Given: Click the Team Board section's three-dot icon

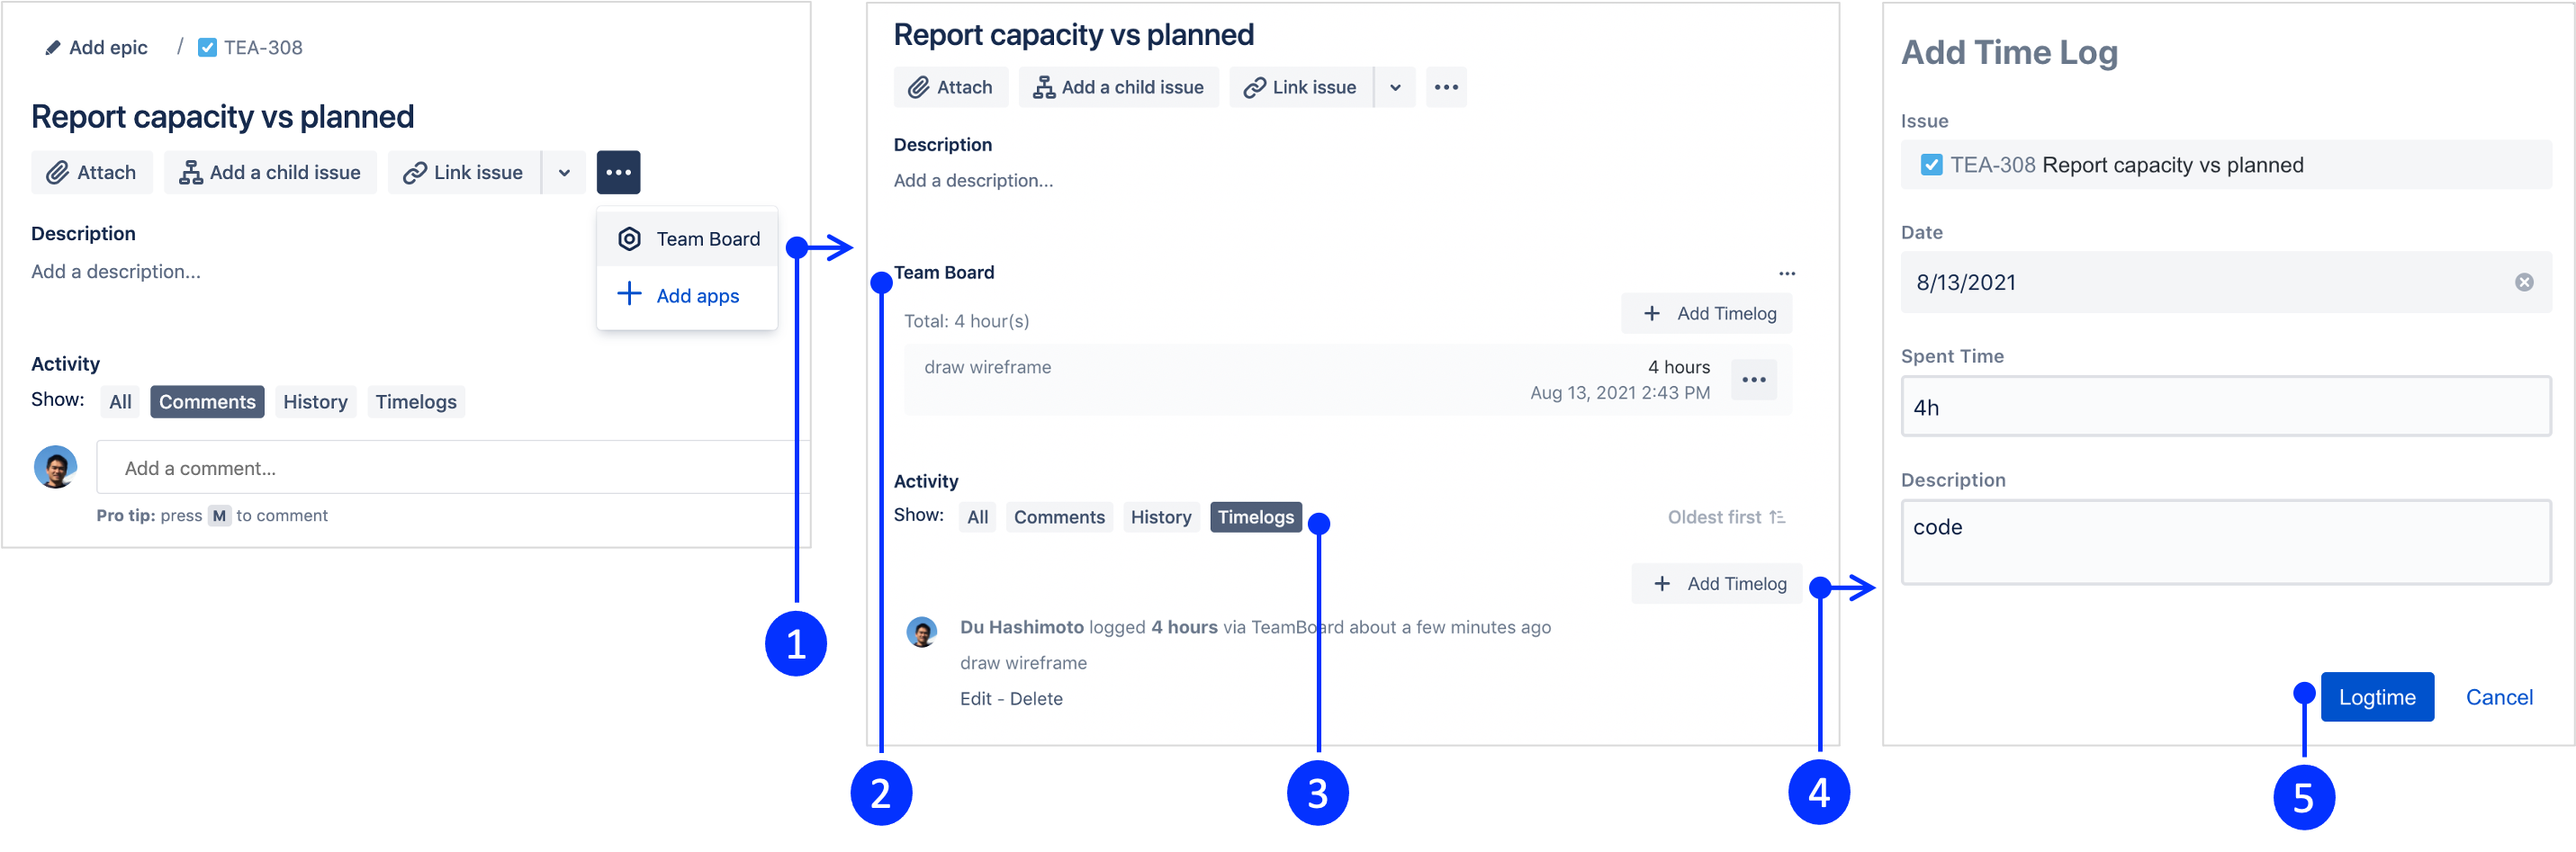Looking at the screenshot, I should pyautogui.click(x=1786, y=273).
